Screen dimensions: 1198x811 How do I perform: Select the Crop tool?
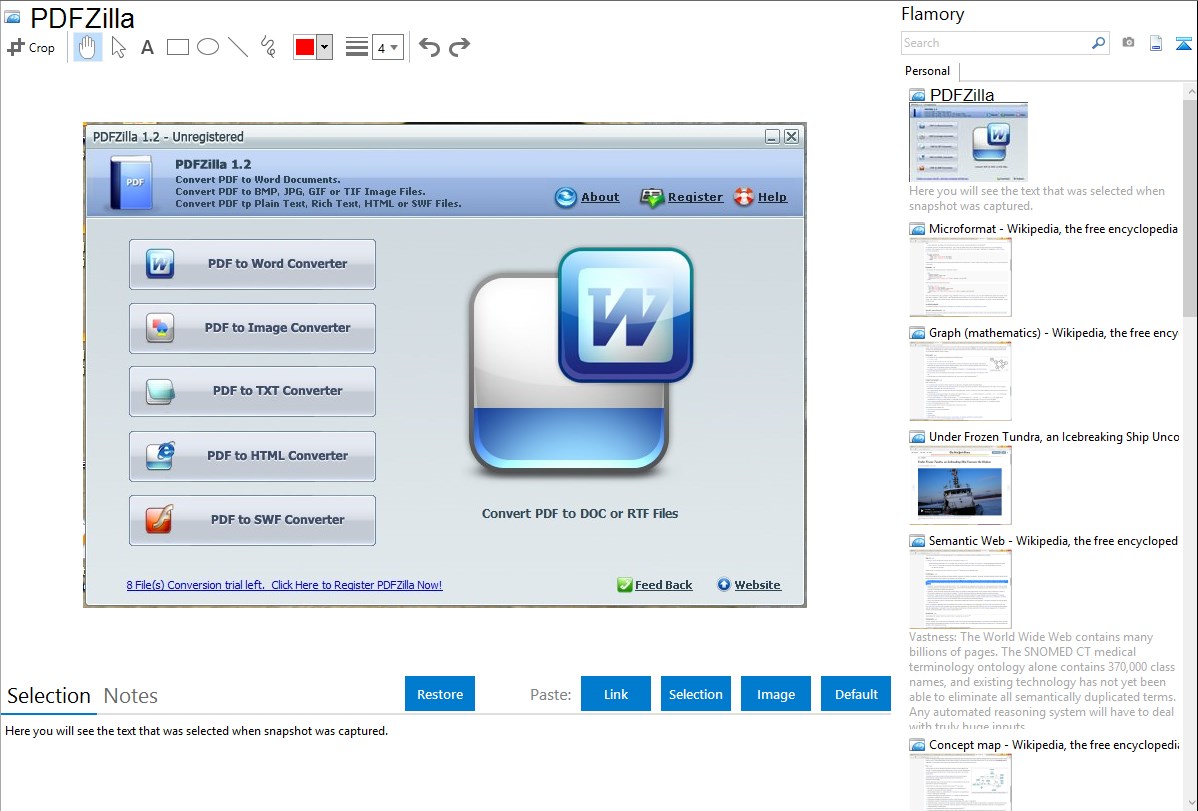tap(31, 47)
